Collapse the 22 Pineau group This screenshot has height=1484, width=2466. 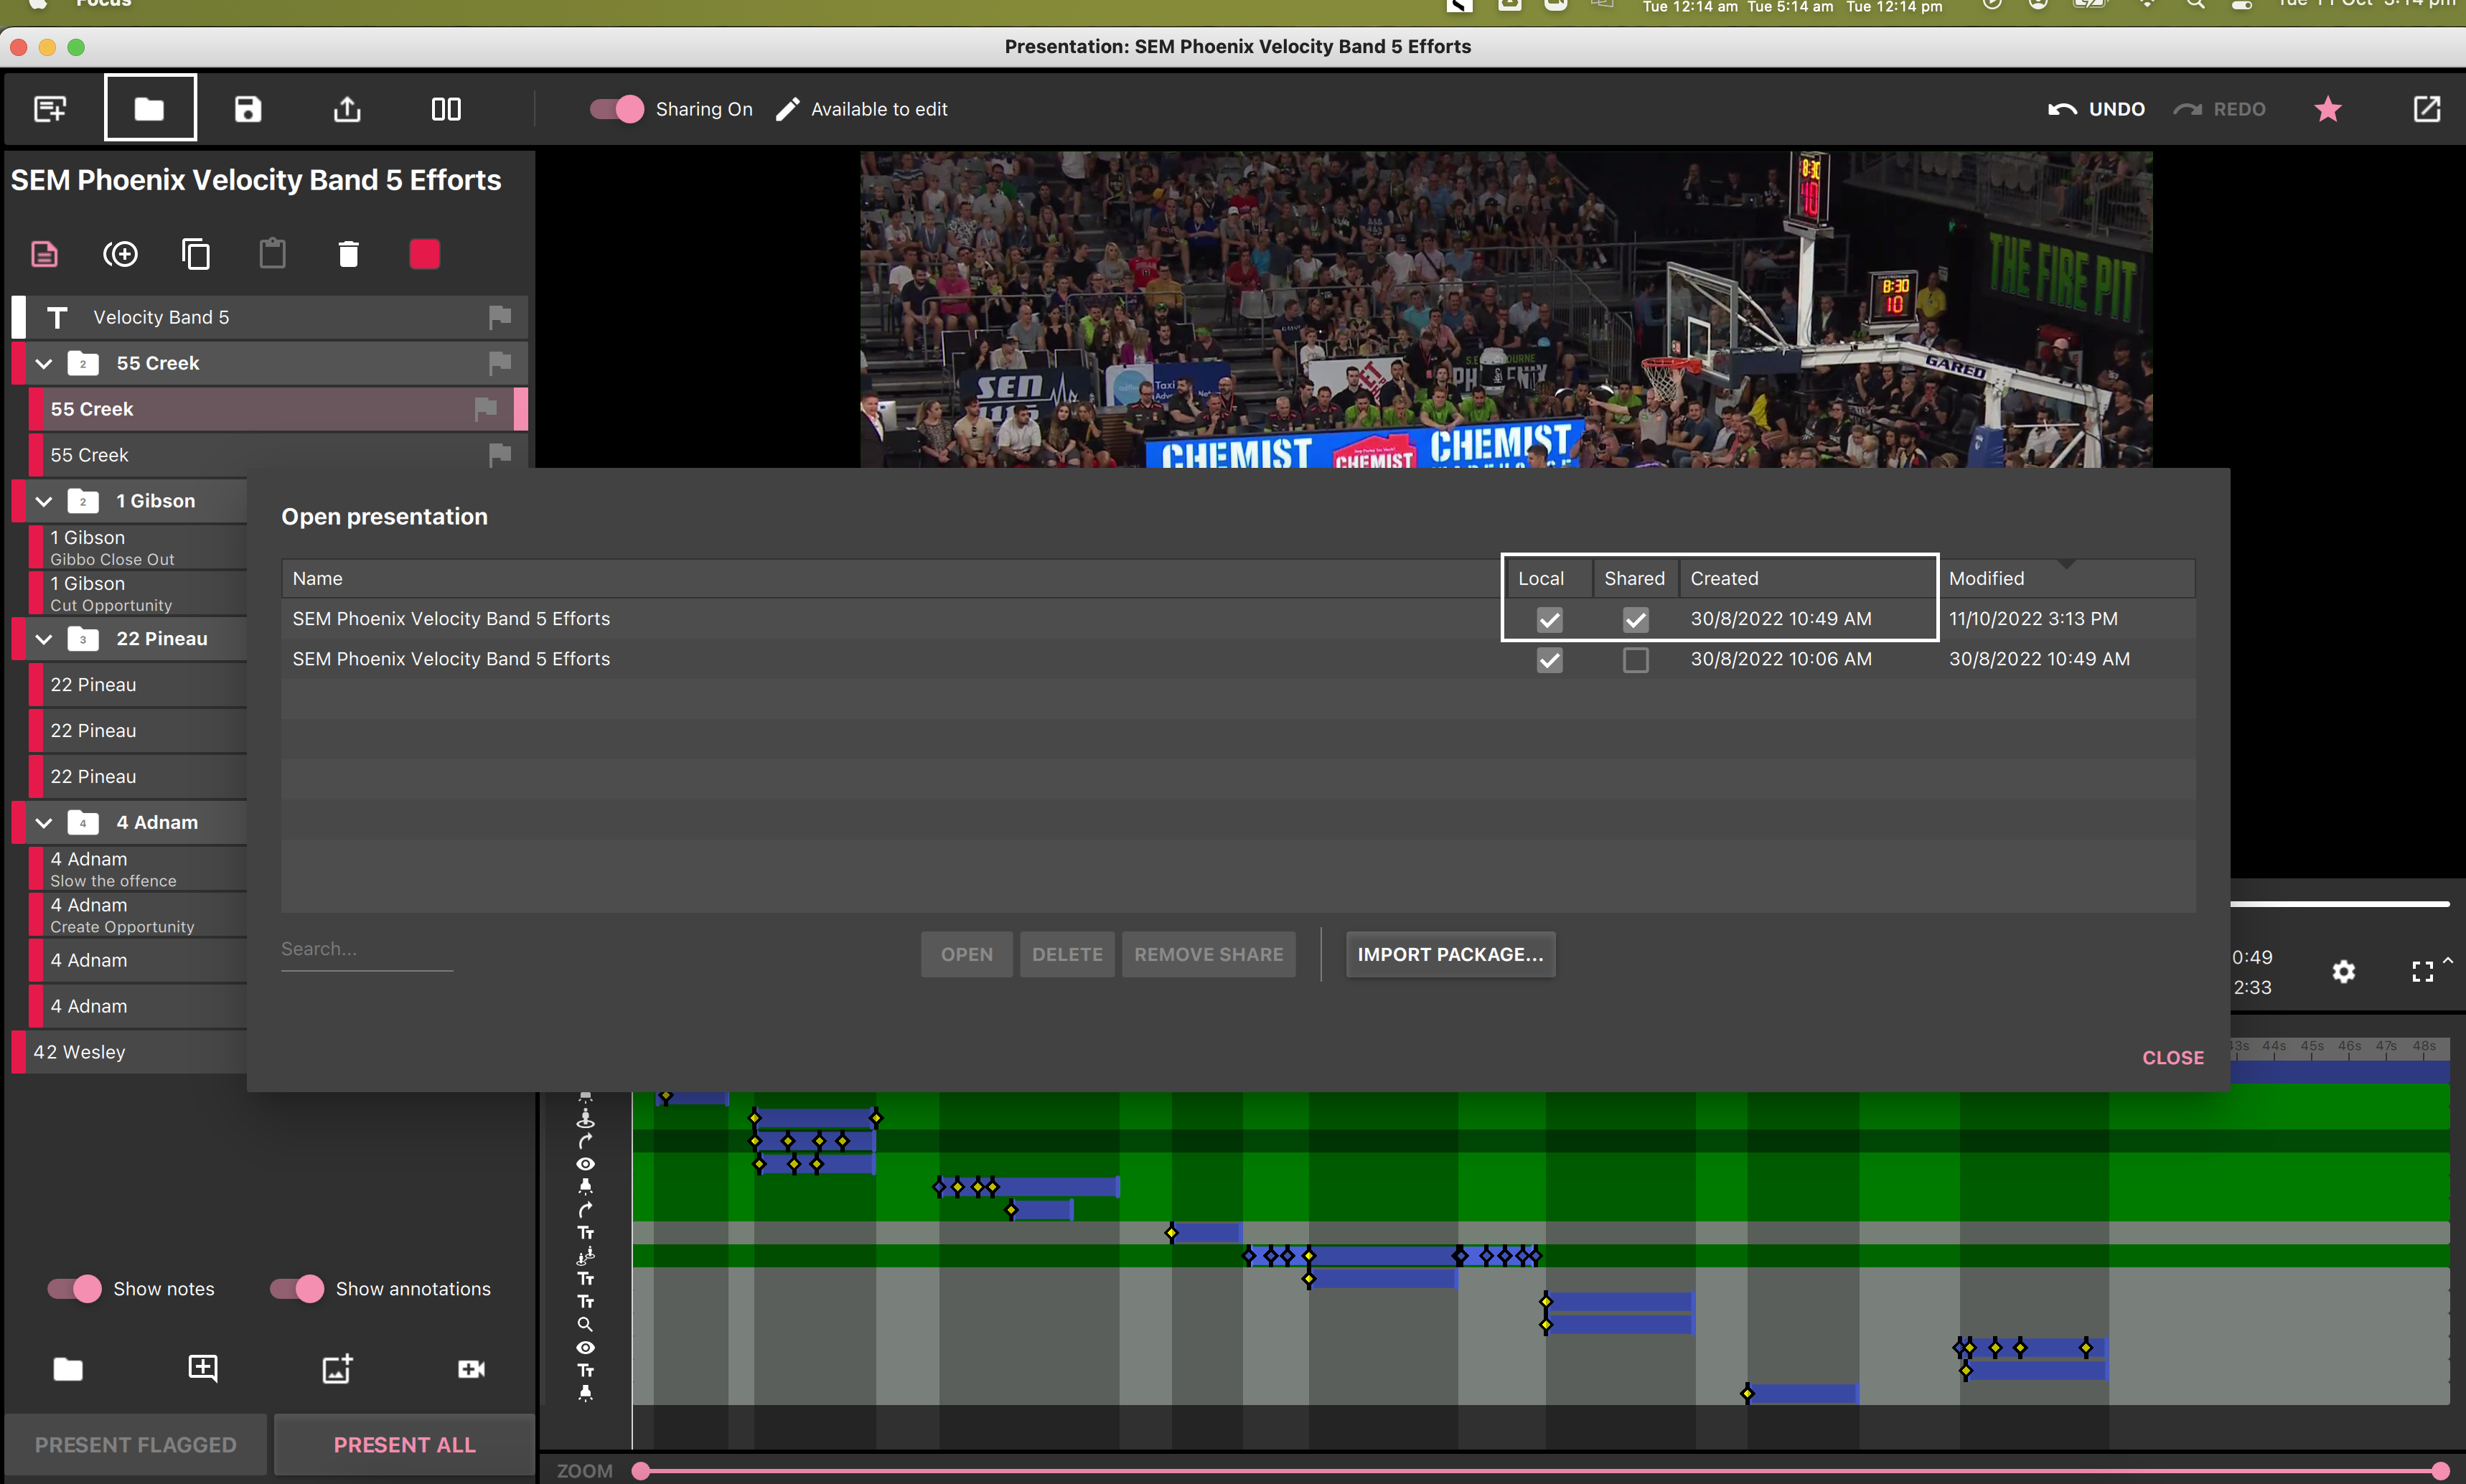[x=43, y=639]
